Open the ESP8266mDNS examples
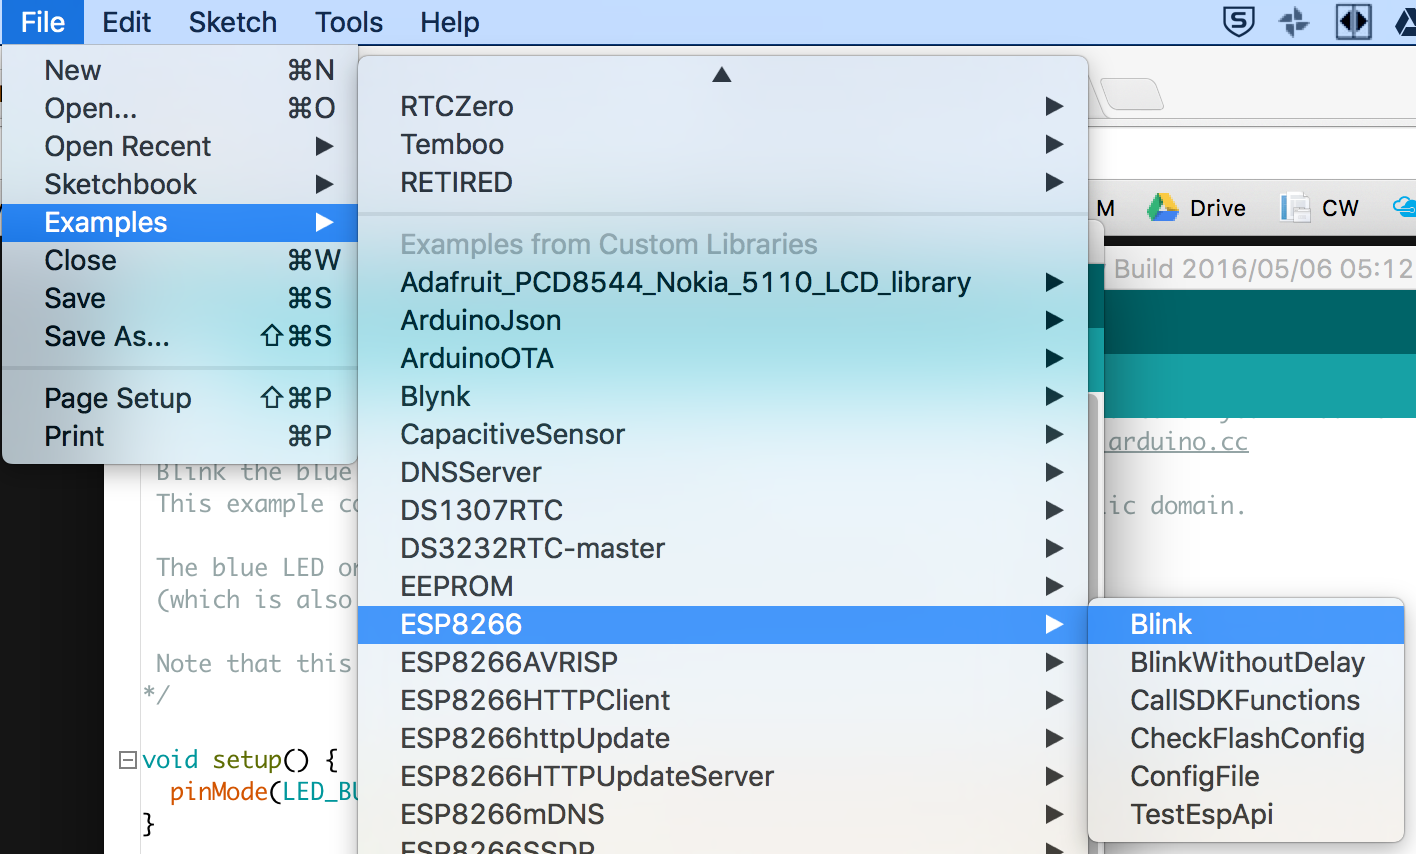1416x854 pixels. [723, 814]
